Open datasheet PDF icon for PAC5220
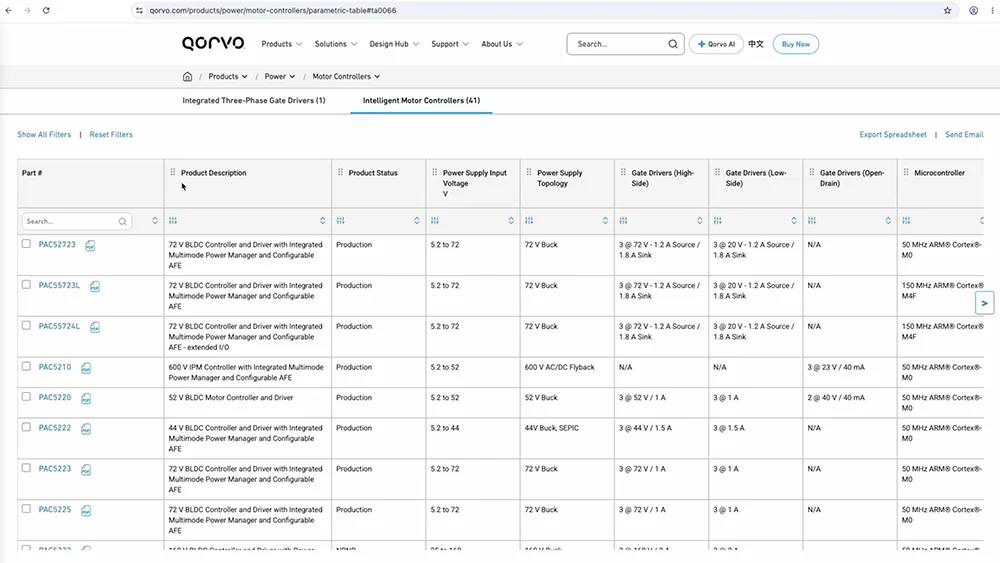This screenshot has height=563, width=1000. point(86,398)
